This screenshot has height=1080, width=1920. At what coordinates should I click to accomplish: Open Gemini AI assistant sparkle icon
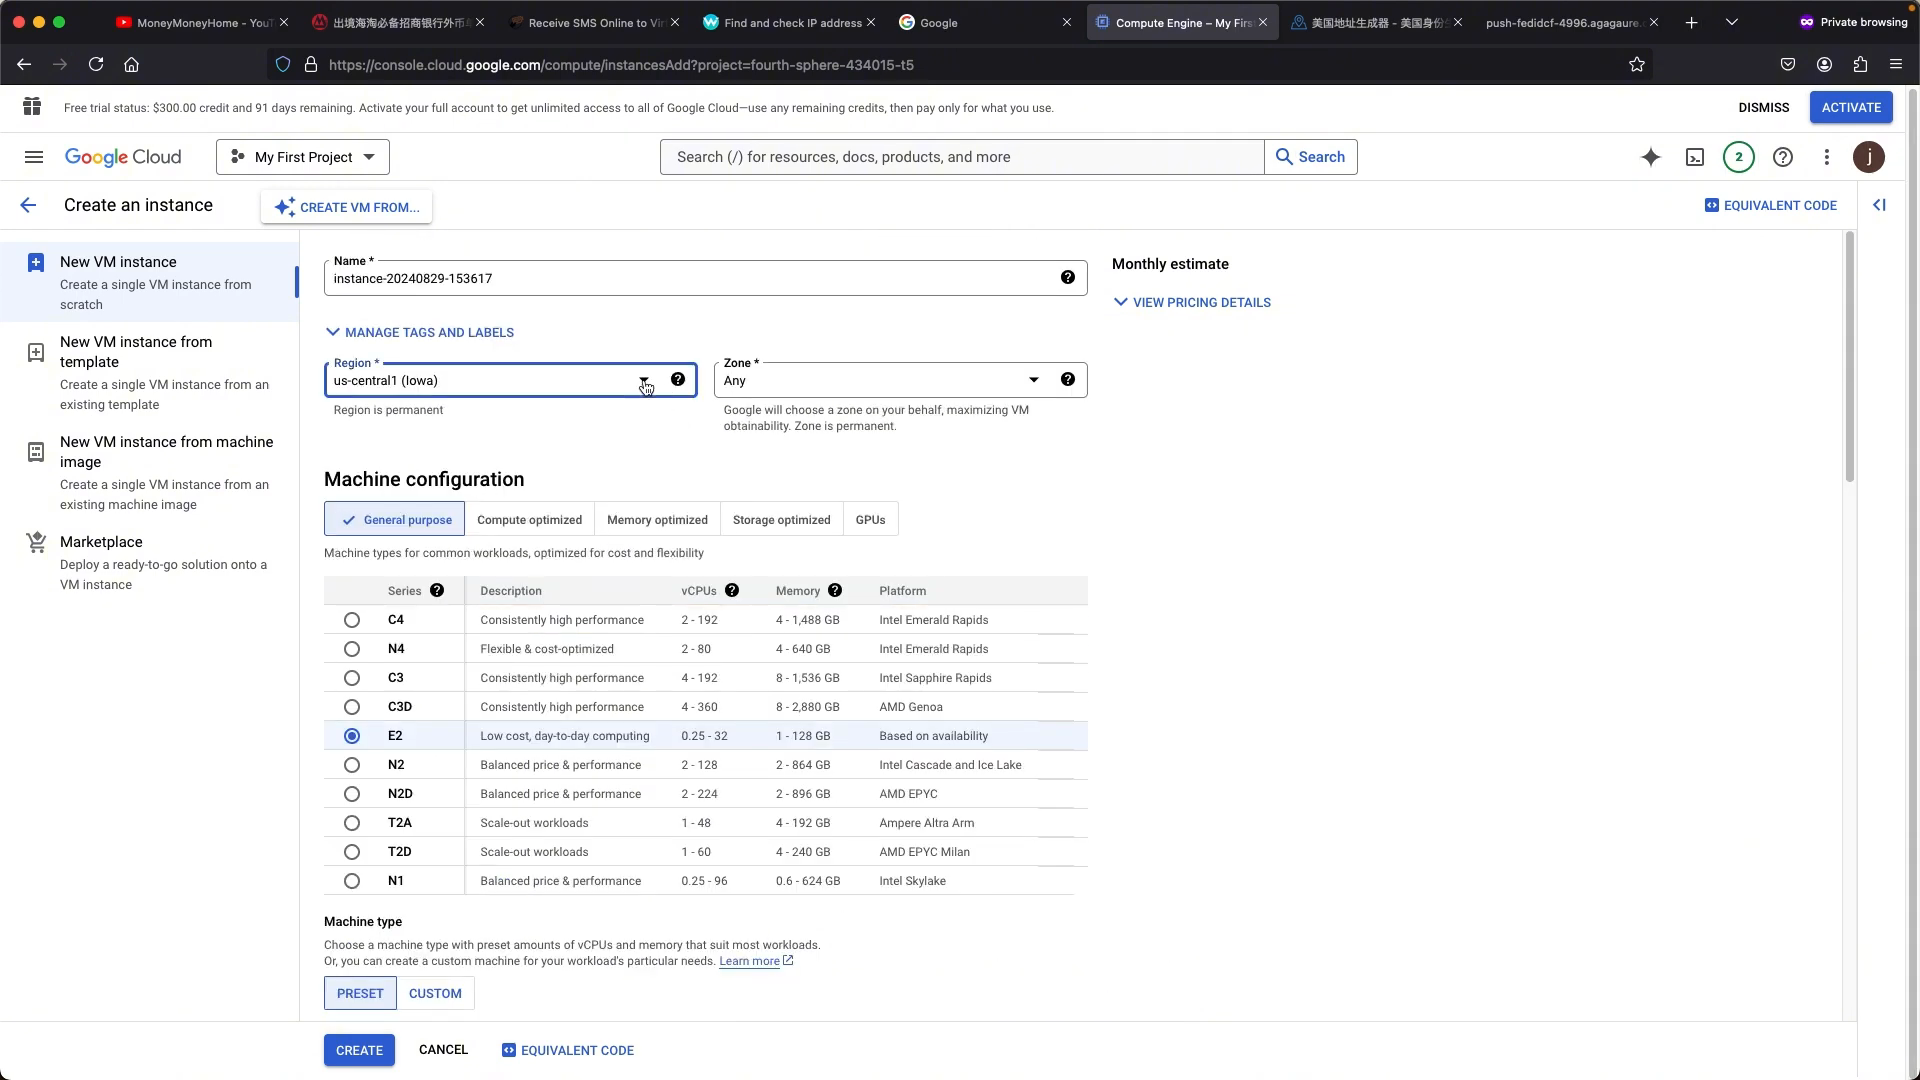1651,157
